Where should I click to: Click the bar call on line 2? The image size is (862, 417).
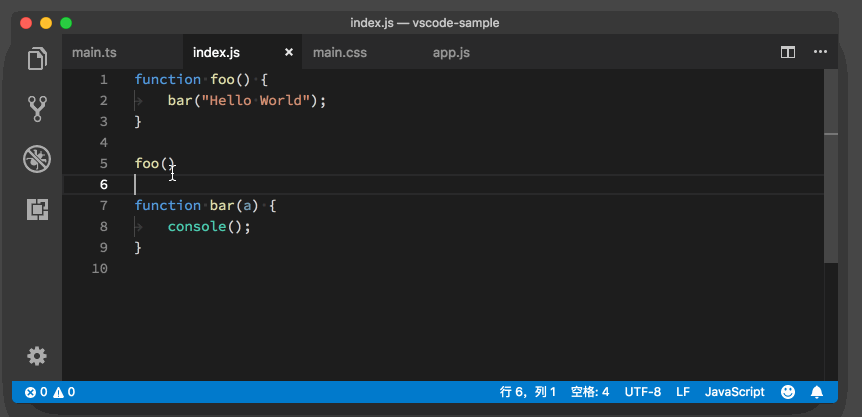(179, 101)
